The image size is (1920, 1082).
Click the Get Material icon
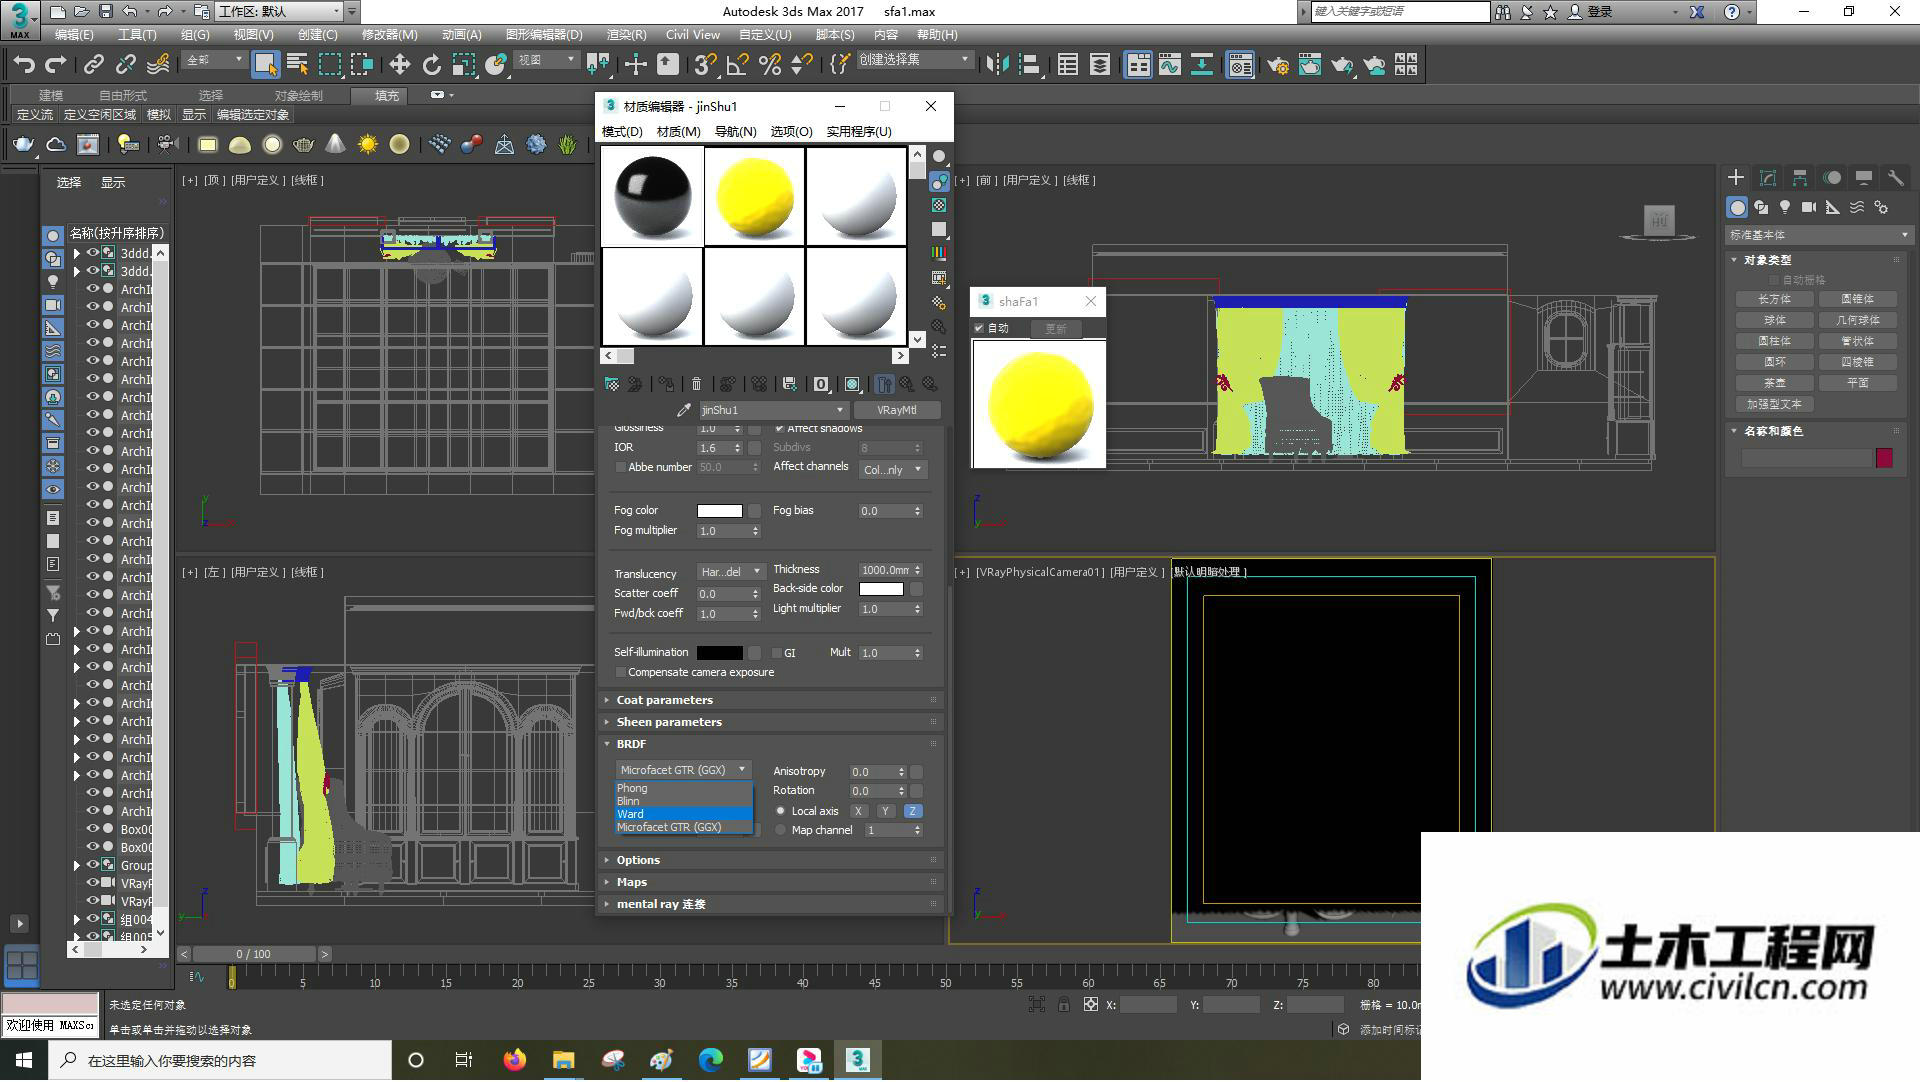[x=612, y=384]
